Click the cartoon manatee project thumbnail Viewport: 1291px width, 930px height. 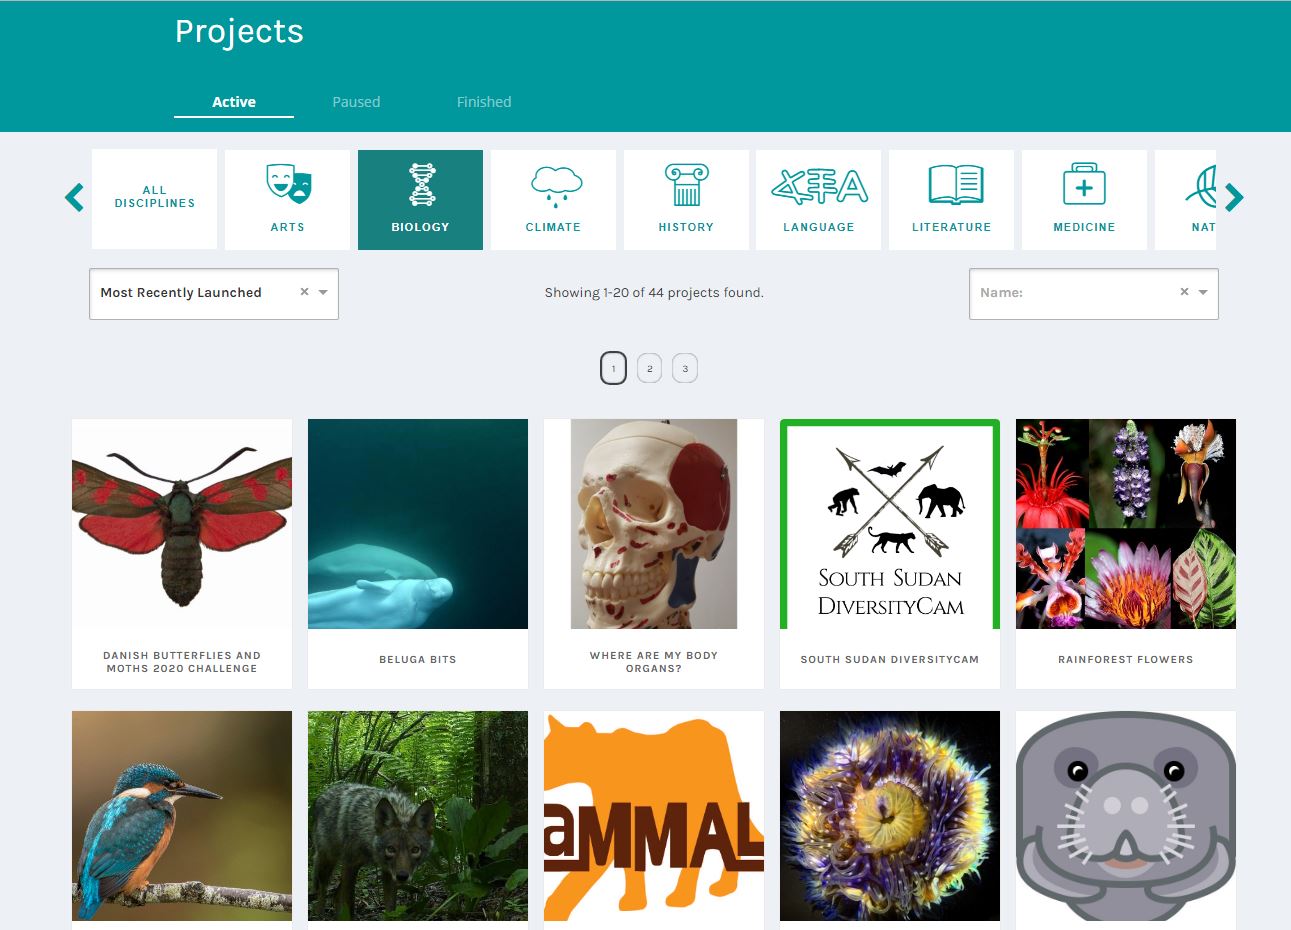coord(1126,816)
